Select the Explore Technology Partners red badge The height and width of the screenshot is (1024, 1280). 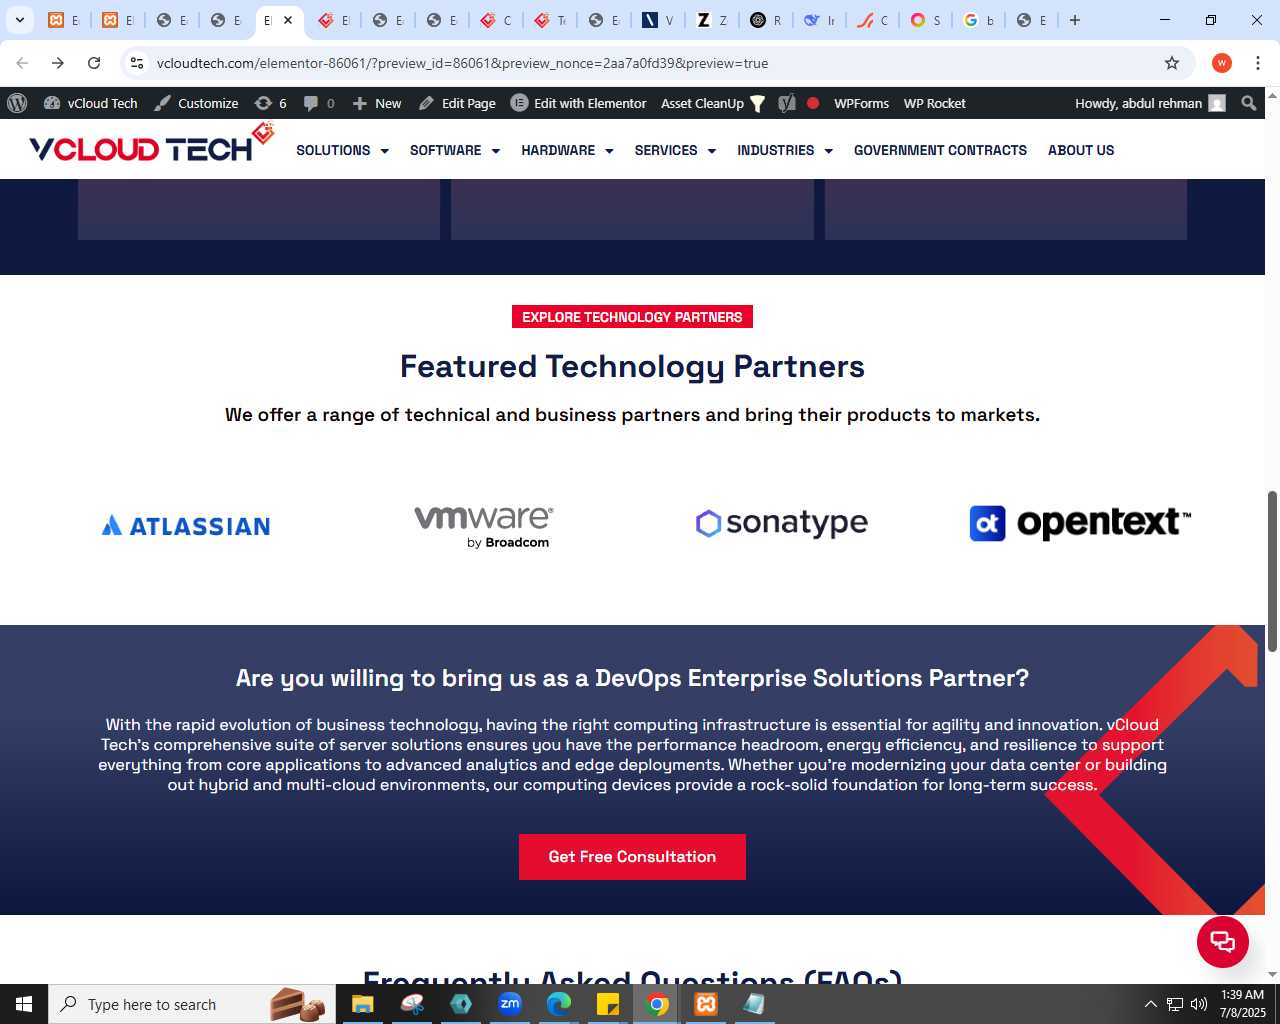pyautogui.click(x=632, y=317)
